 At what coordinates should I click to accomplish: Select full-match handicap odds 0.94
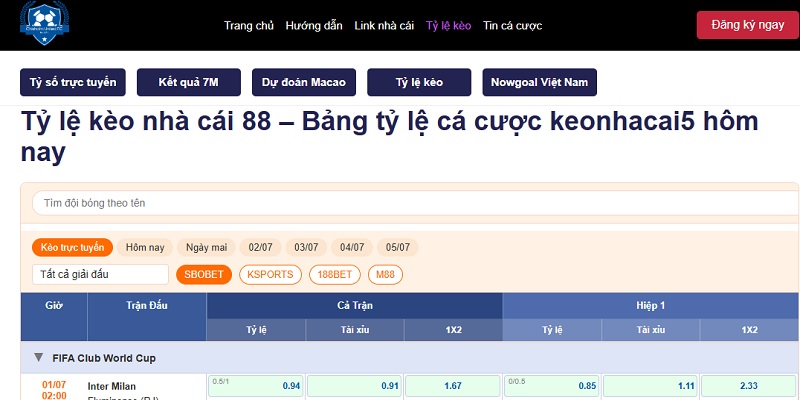pyautogui.click(x=256, y=386)
